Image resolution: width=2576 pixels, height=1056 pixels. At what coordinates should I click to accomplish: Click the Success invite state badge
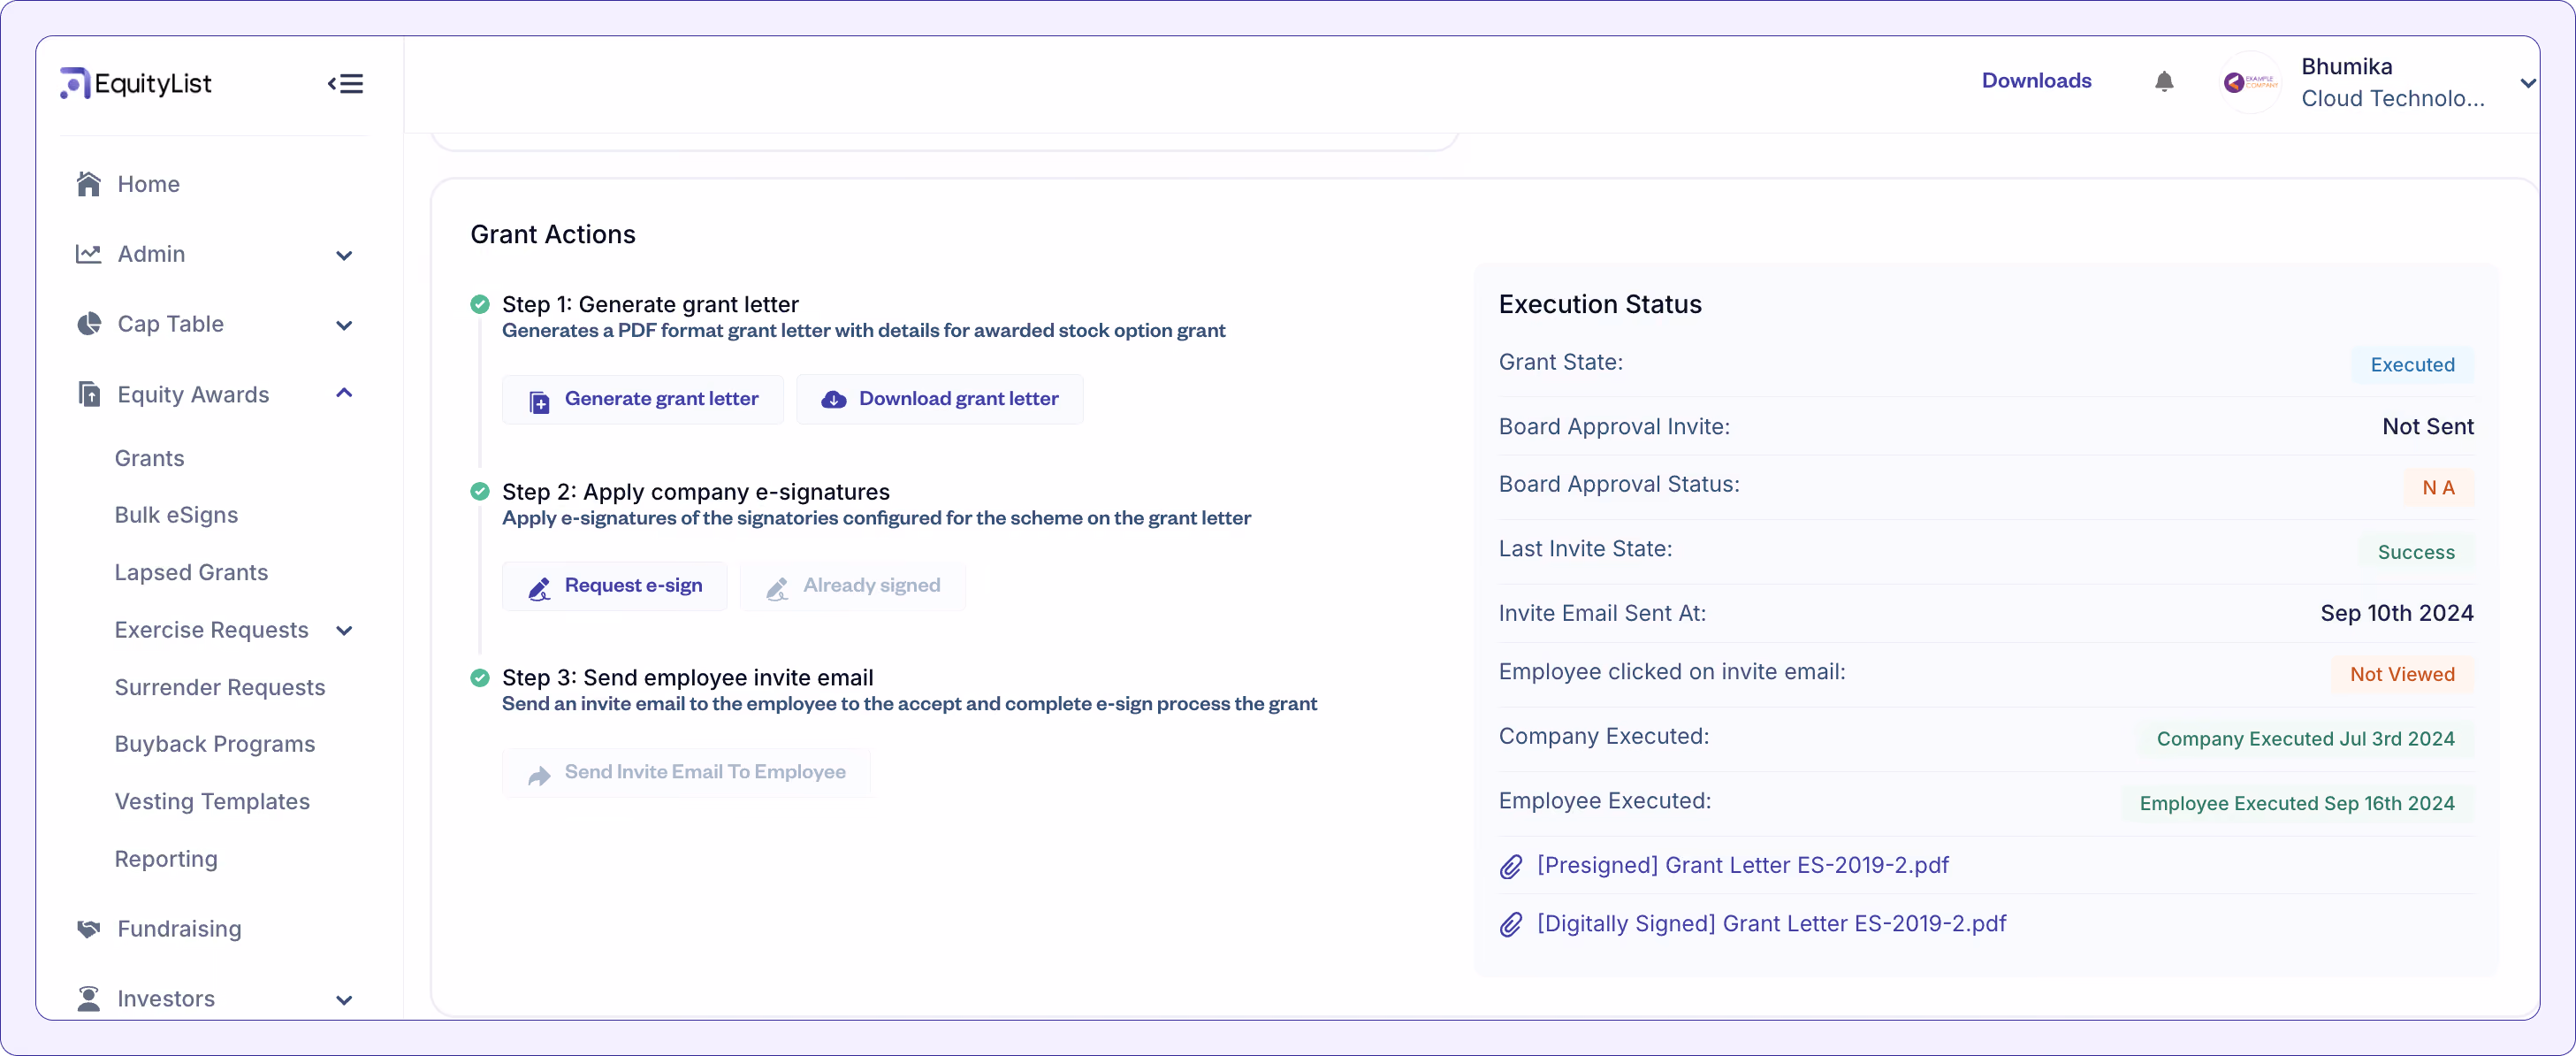[x=2416, y=552]
